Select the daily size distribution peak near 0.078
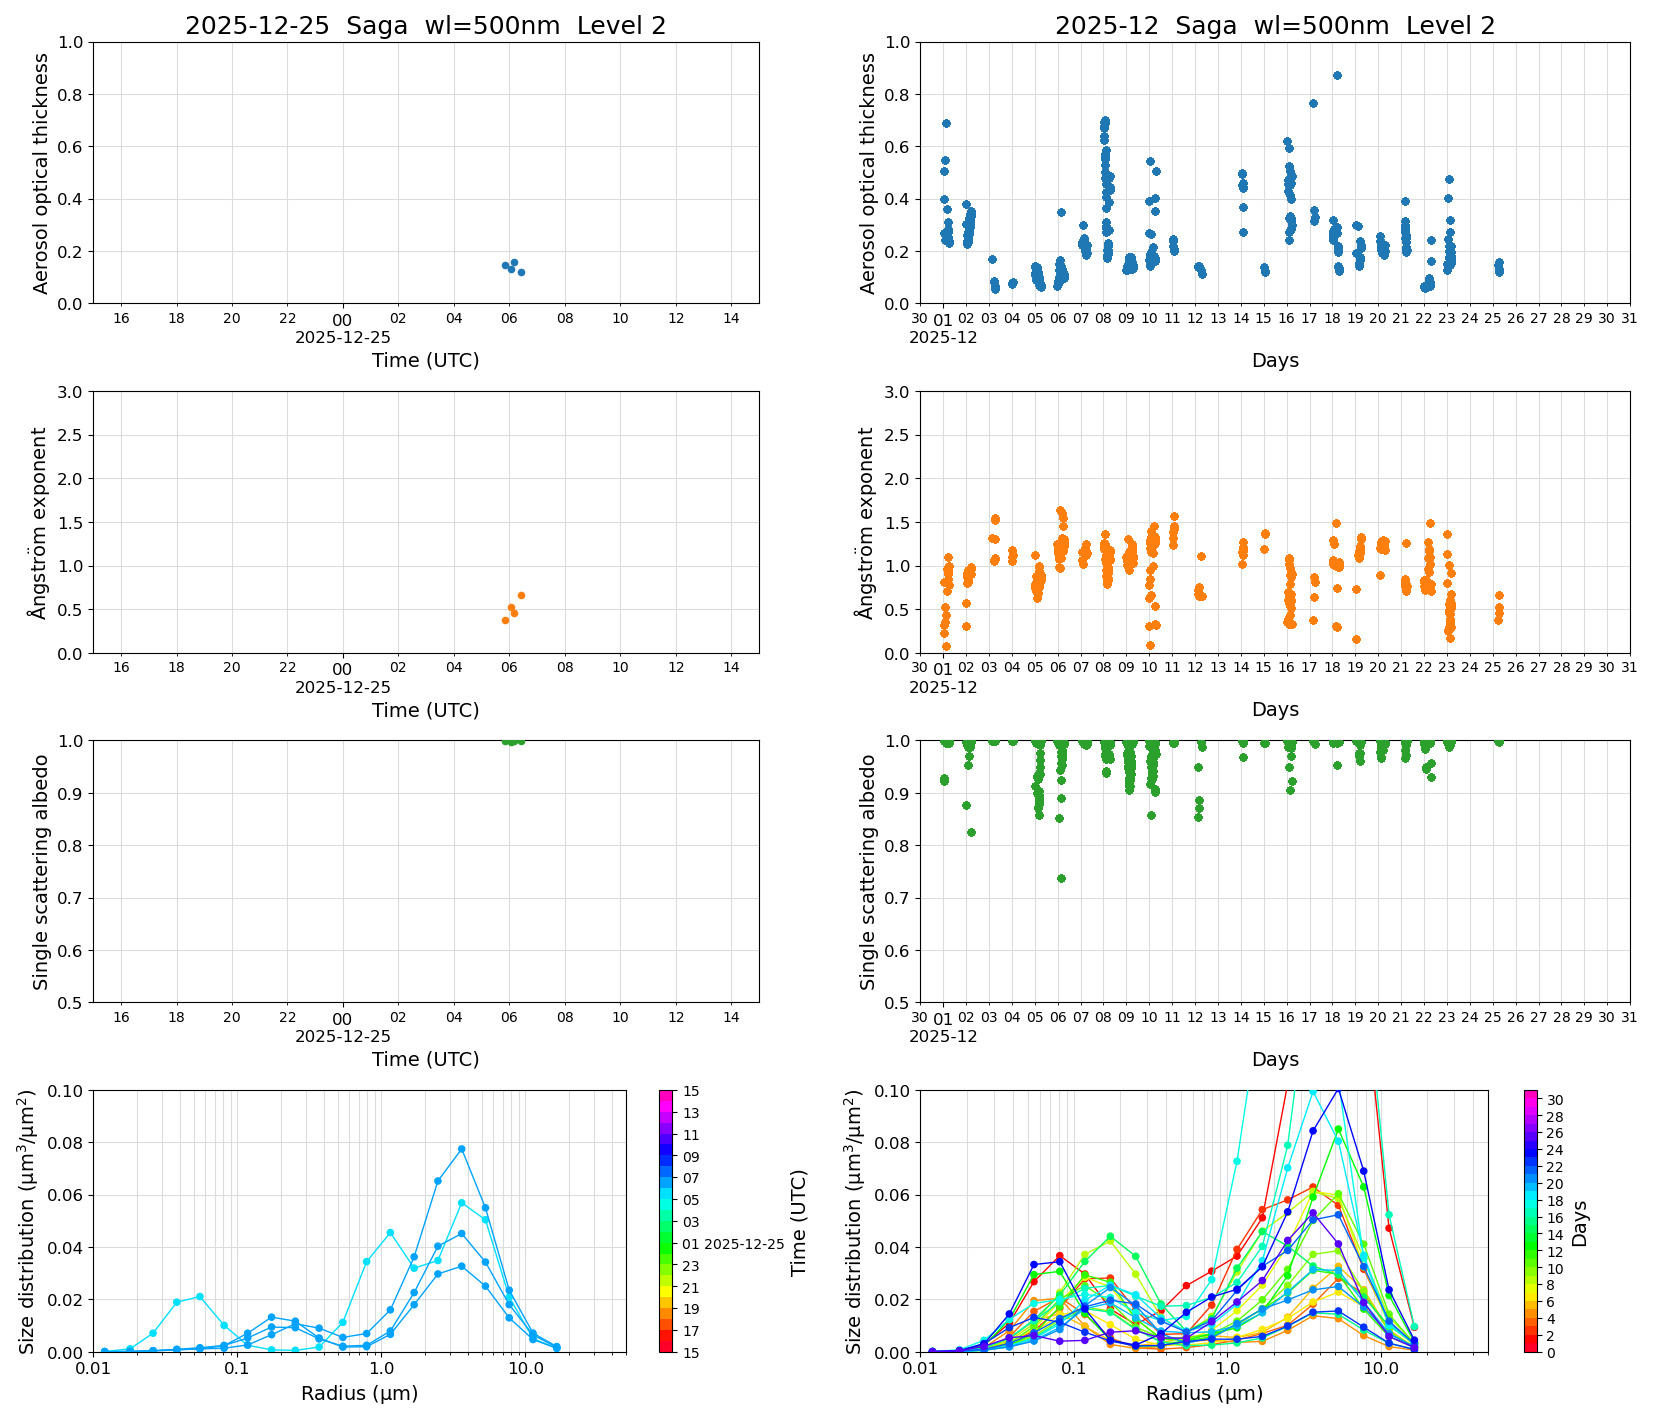This screenshot has height=1420, width=1654. (x=461, y=1149)
